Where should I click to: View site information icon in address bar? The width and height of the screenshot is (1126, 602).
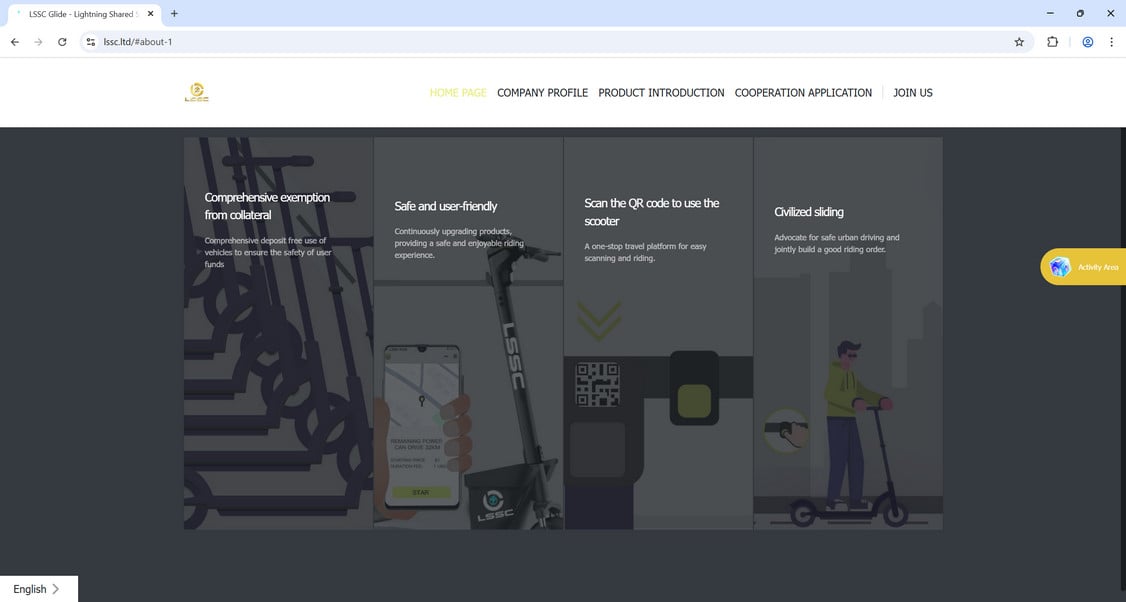tap(90, 42)
